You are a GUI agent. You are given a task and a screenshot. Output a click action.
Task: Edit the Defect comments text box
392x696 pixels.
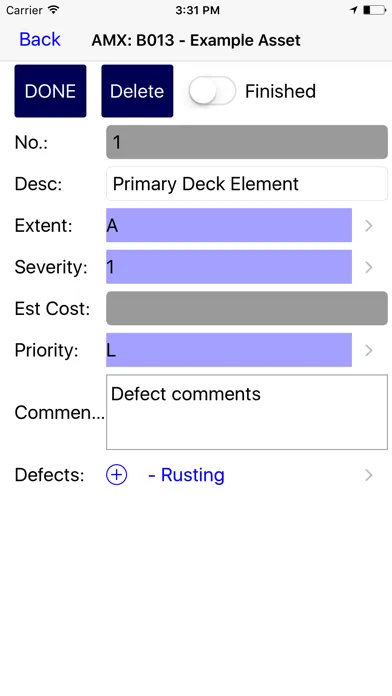click(247, 412)
